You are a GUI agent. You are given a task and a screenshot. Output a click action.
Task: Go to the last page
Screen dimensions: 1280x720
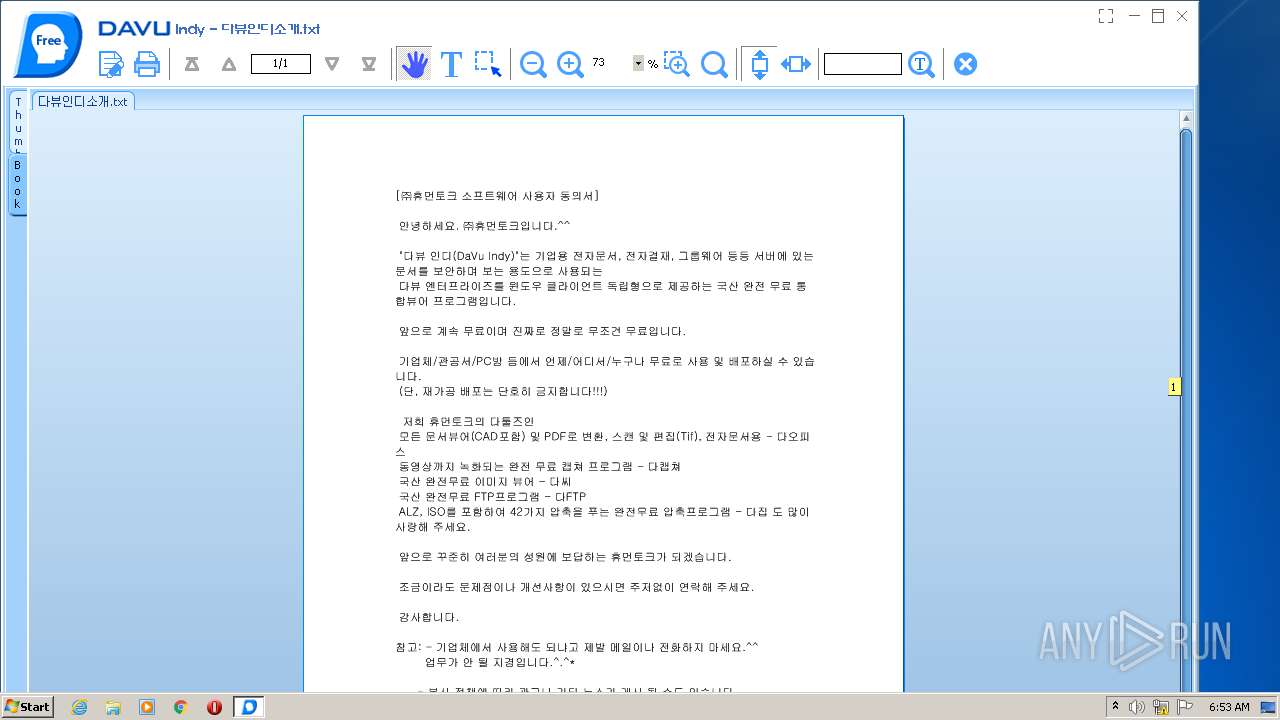[x=369, y=64]
